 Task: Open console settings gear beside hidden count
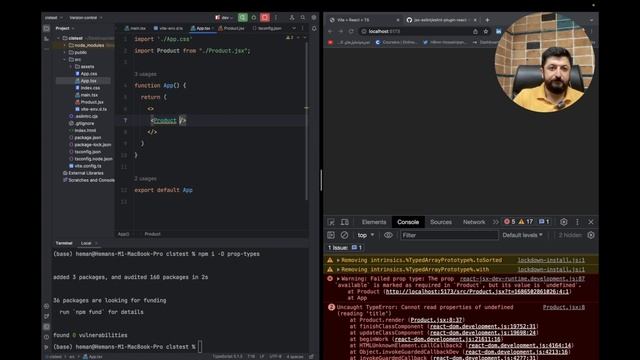(x=591, y=235)
